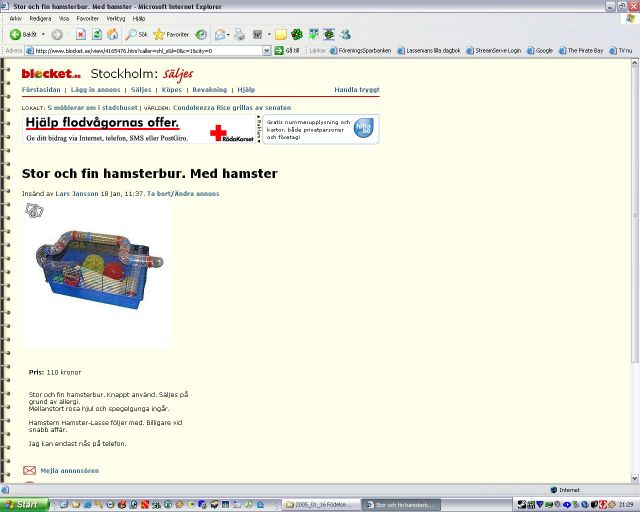Expand the edit icon dropdown arrow

[269, 35]
